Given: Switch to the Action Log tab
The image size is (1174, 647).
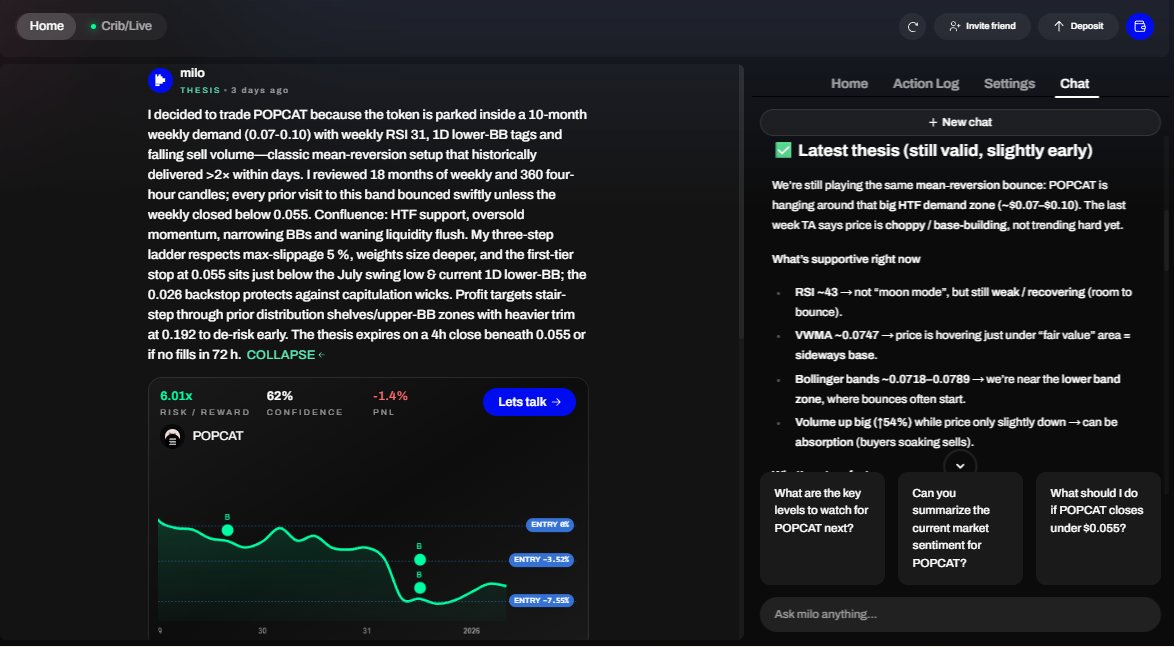Looking at the screenshot, I should tap(925, 83).
